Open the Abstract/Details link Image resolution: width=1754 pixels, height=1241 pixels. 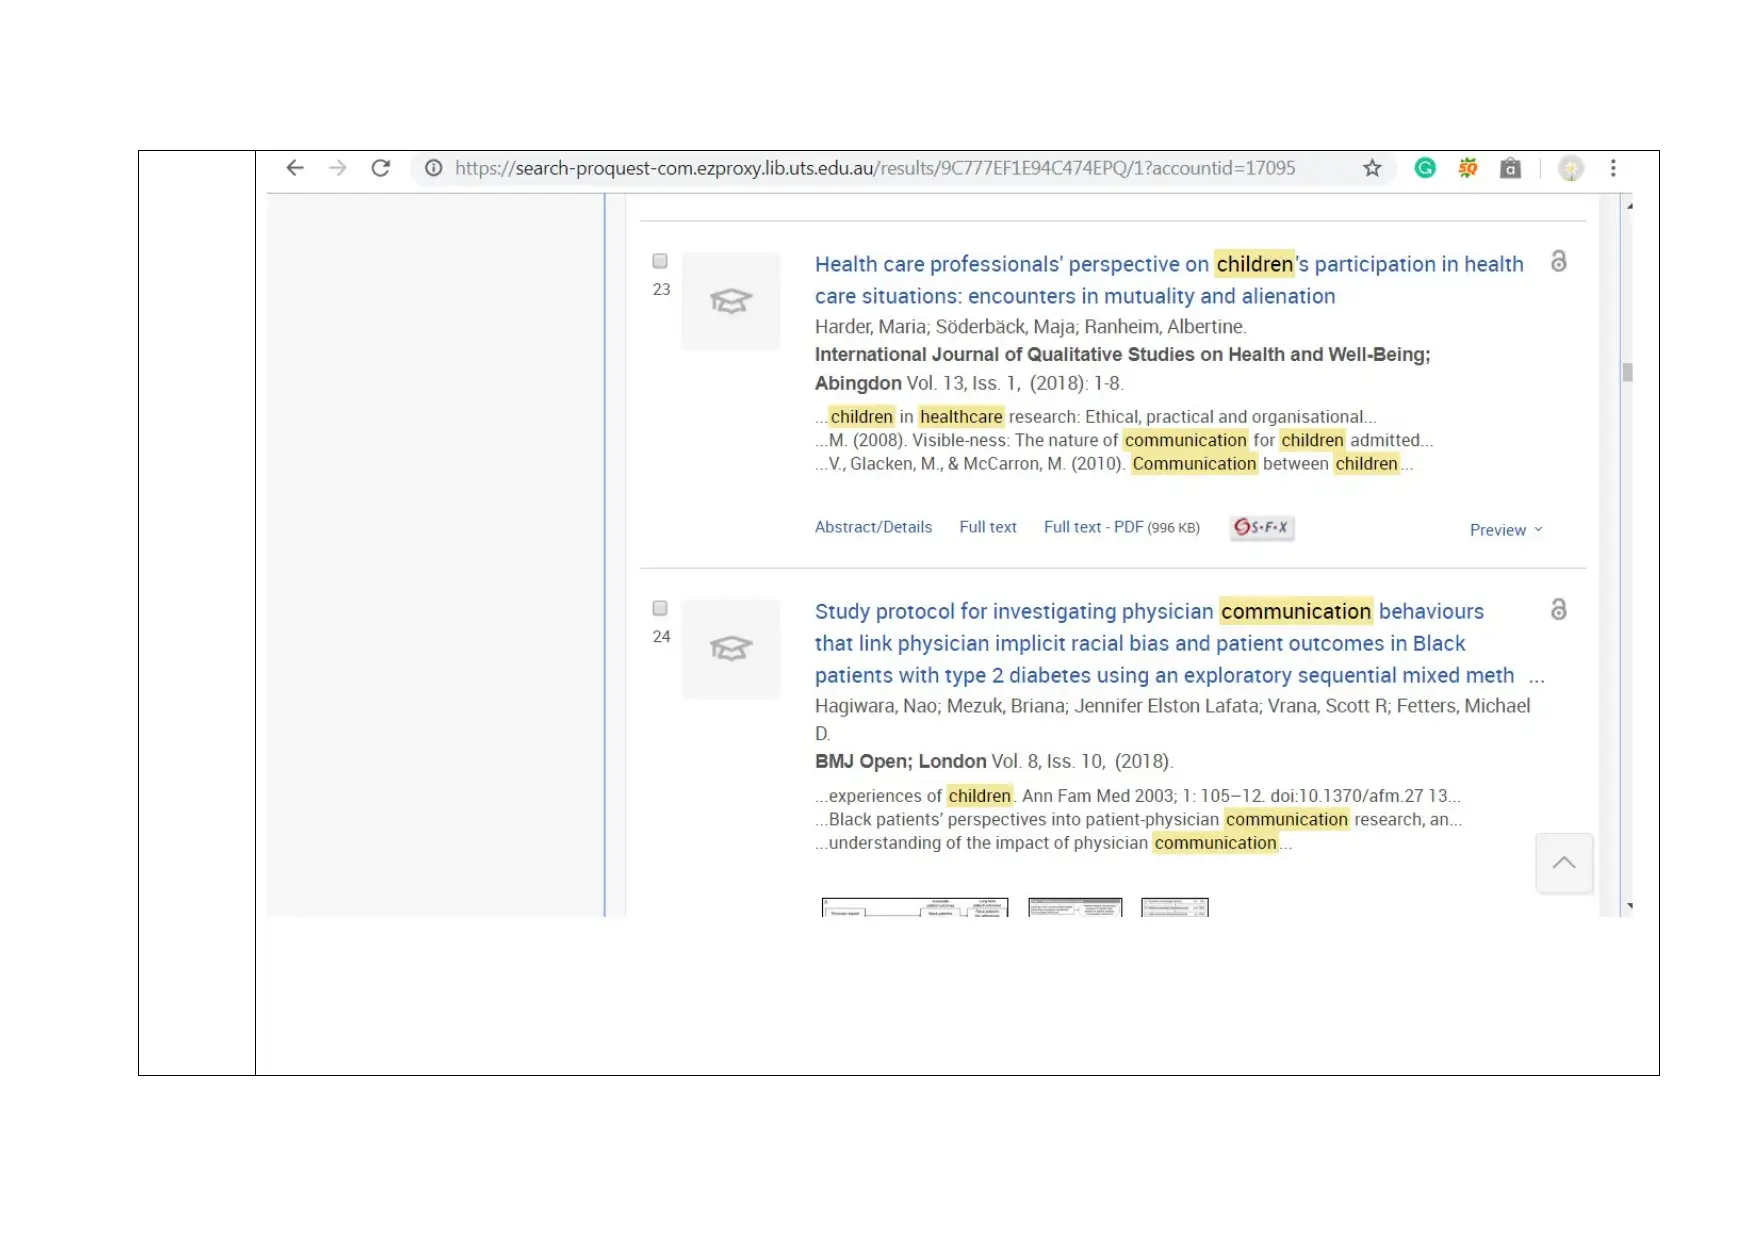[x=873, y=527]
